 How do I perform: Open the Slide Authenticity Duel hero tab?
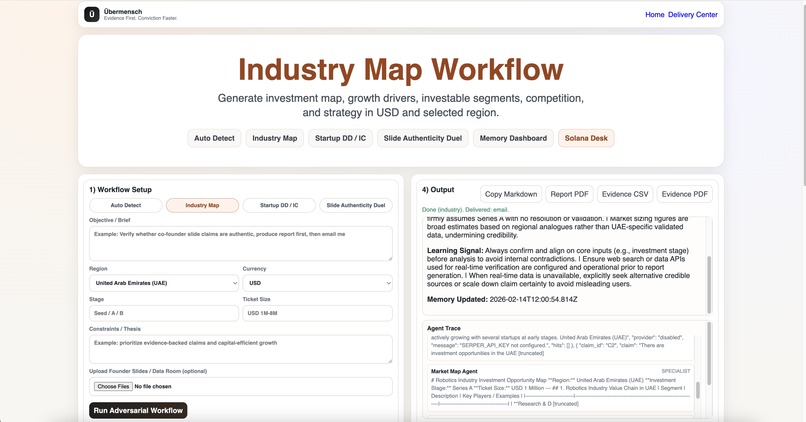point(423,138)
